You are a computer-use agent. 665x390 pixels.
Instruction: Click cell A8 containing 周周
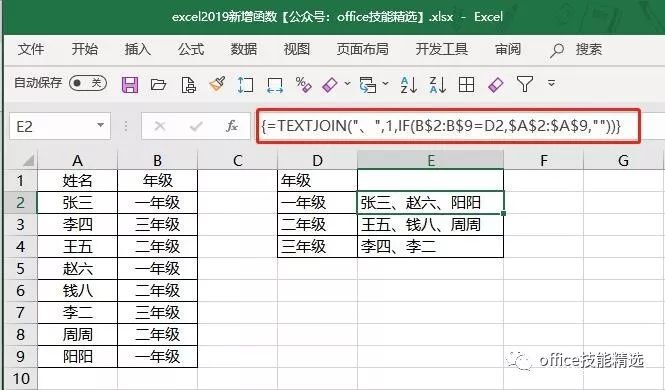[x=77, y=335]
